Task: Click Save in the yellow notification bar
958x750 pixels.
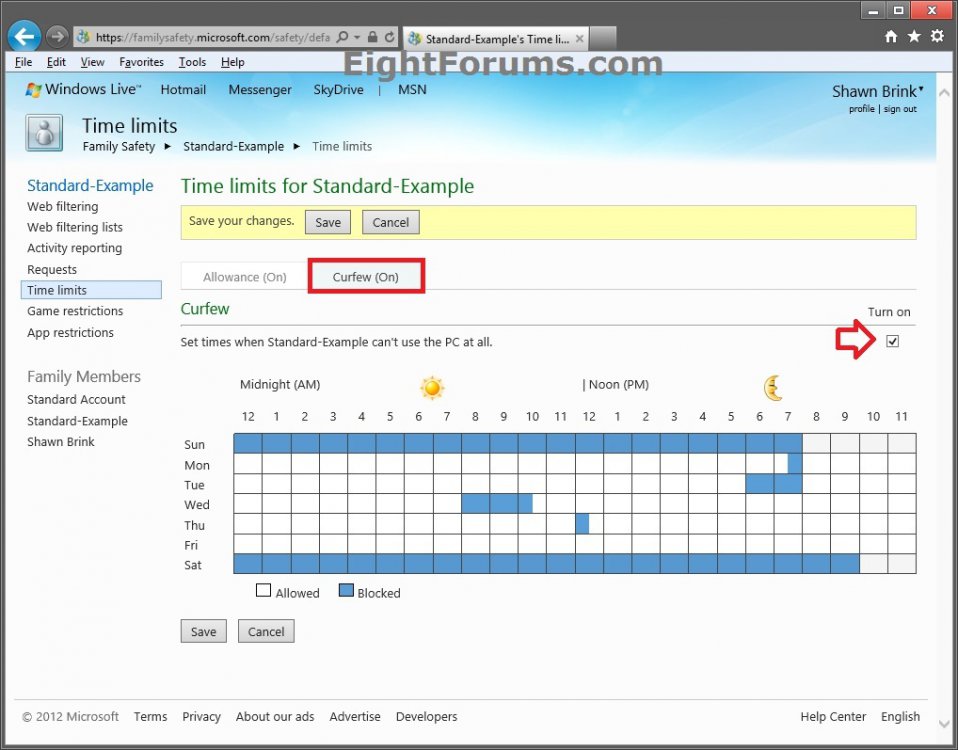Action: tap(327, 222)
